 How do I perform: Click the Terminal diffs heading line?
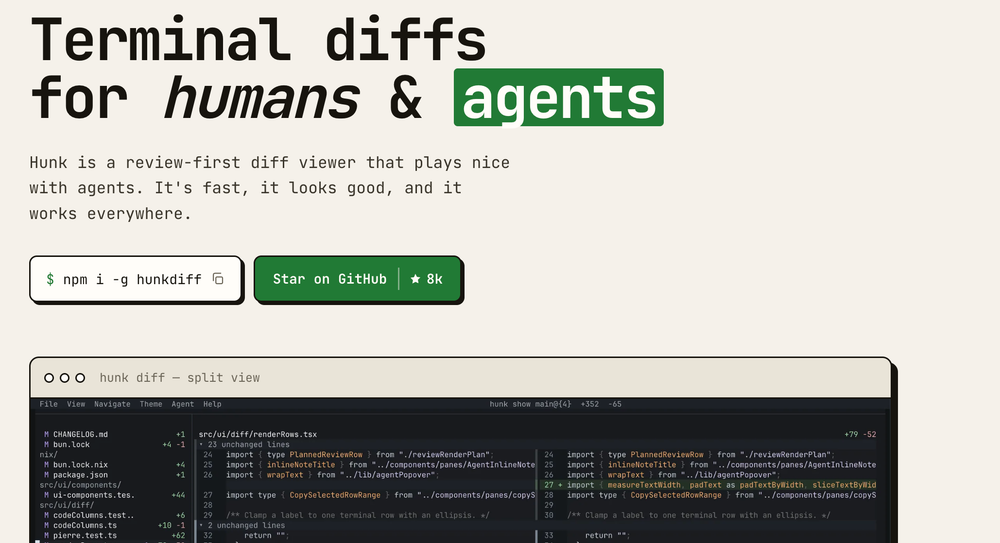(258, 40)
